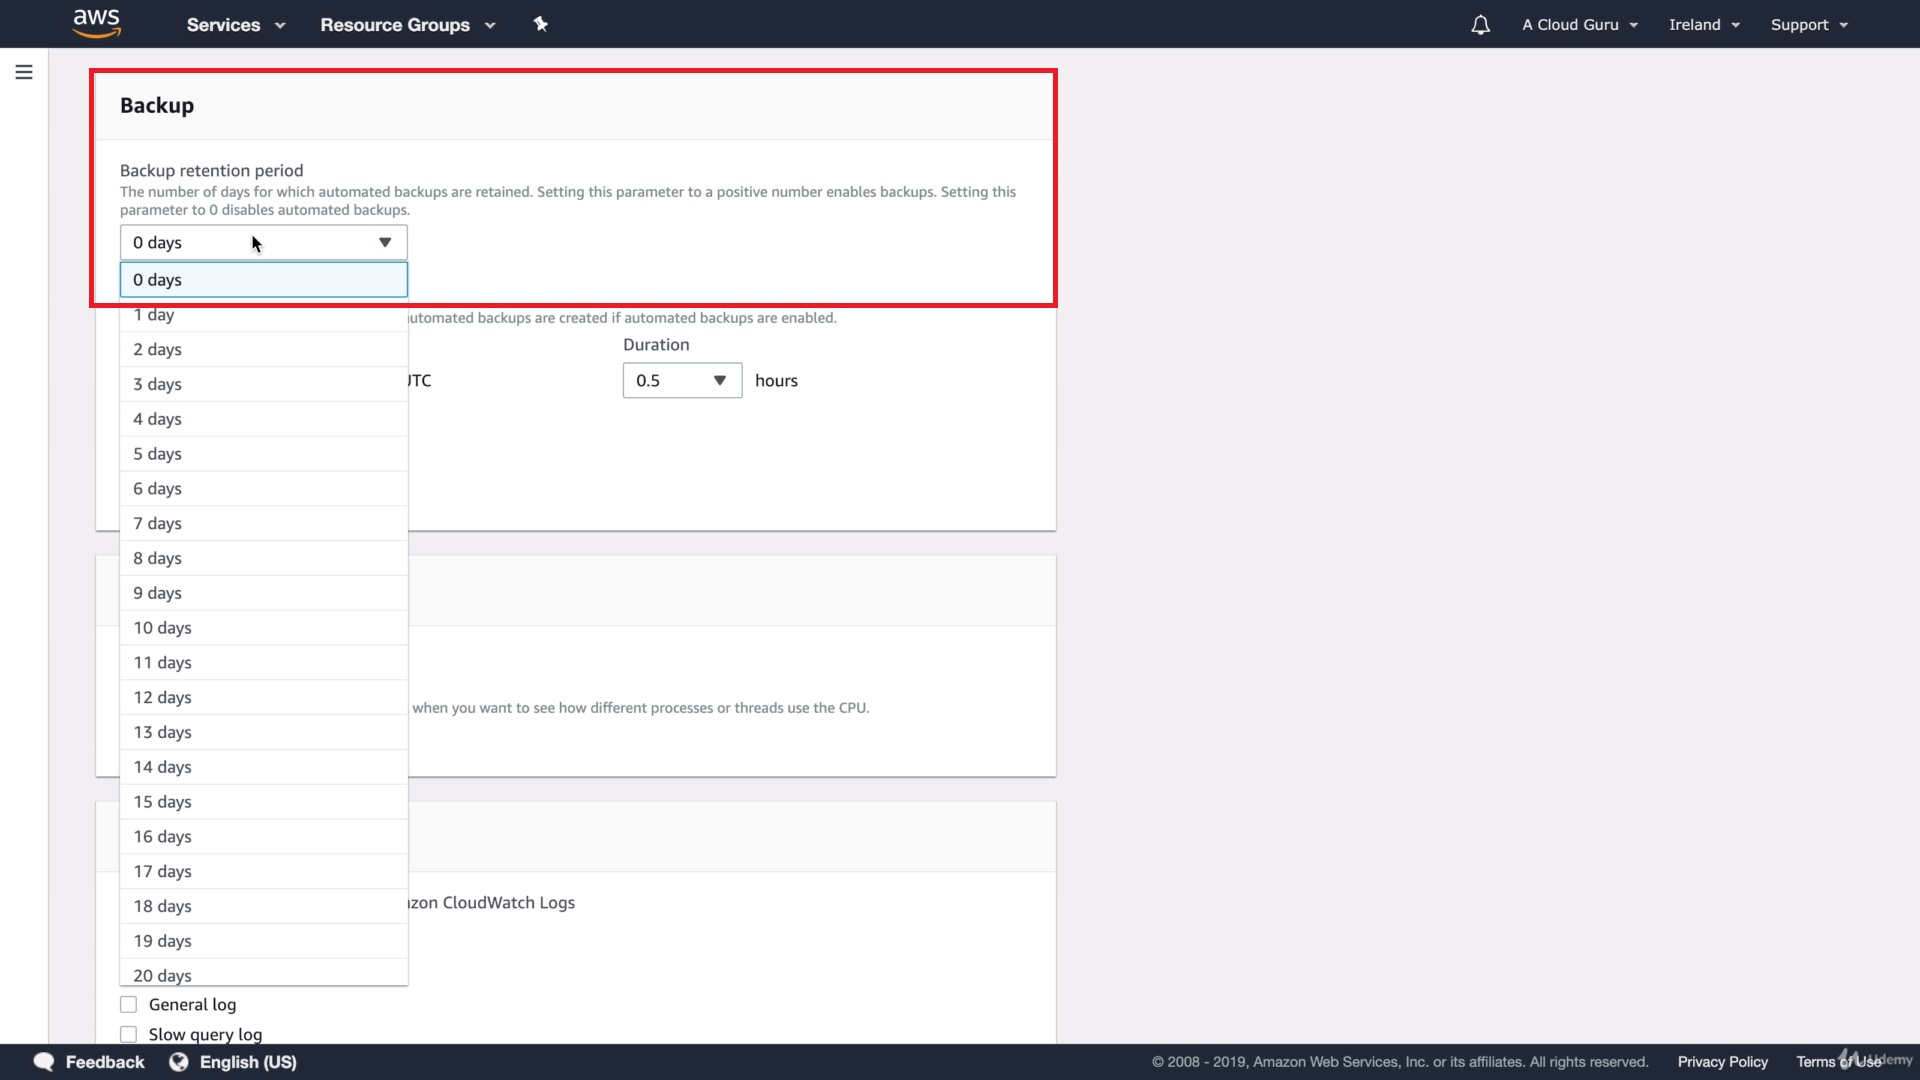Open the Privacy Policy link
Viewport: 1920px width, 1080px height.
(x=1722, y=1062)
